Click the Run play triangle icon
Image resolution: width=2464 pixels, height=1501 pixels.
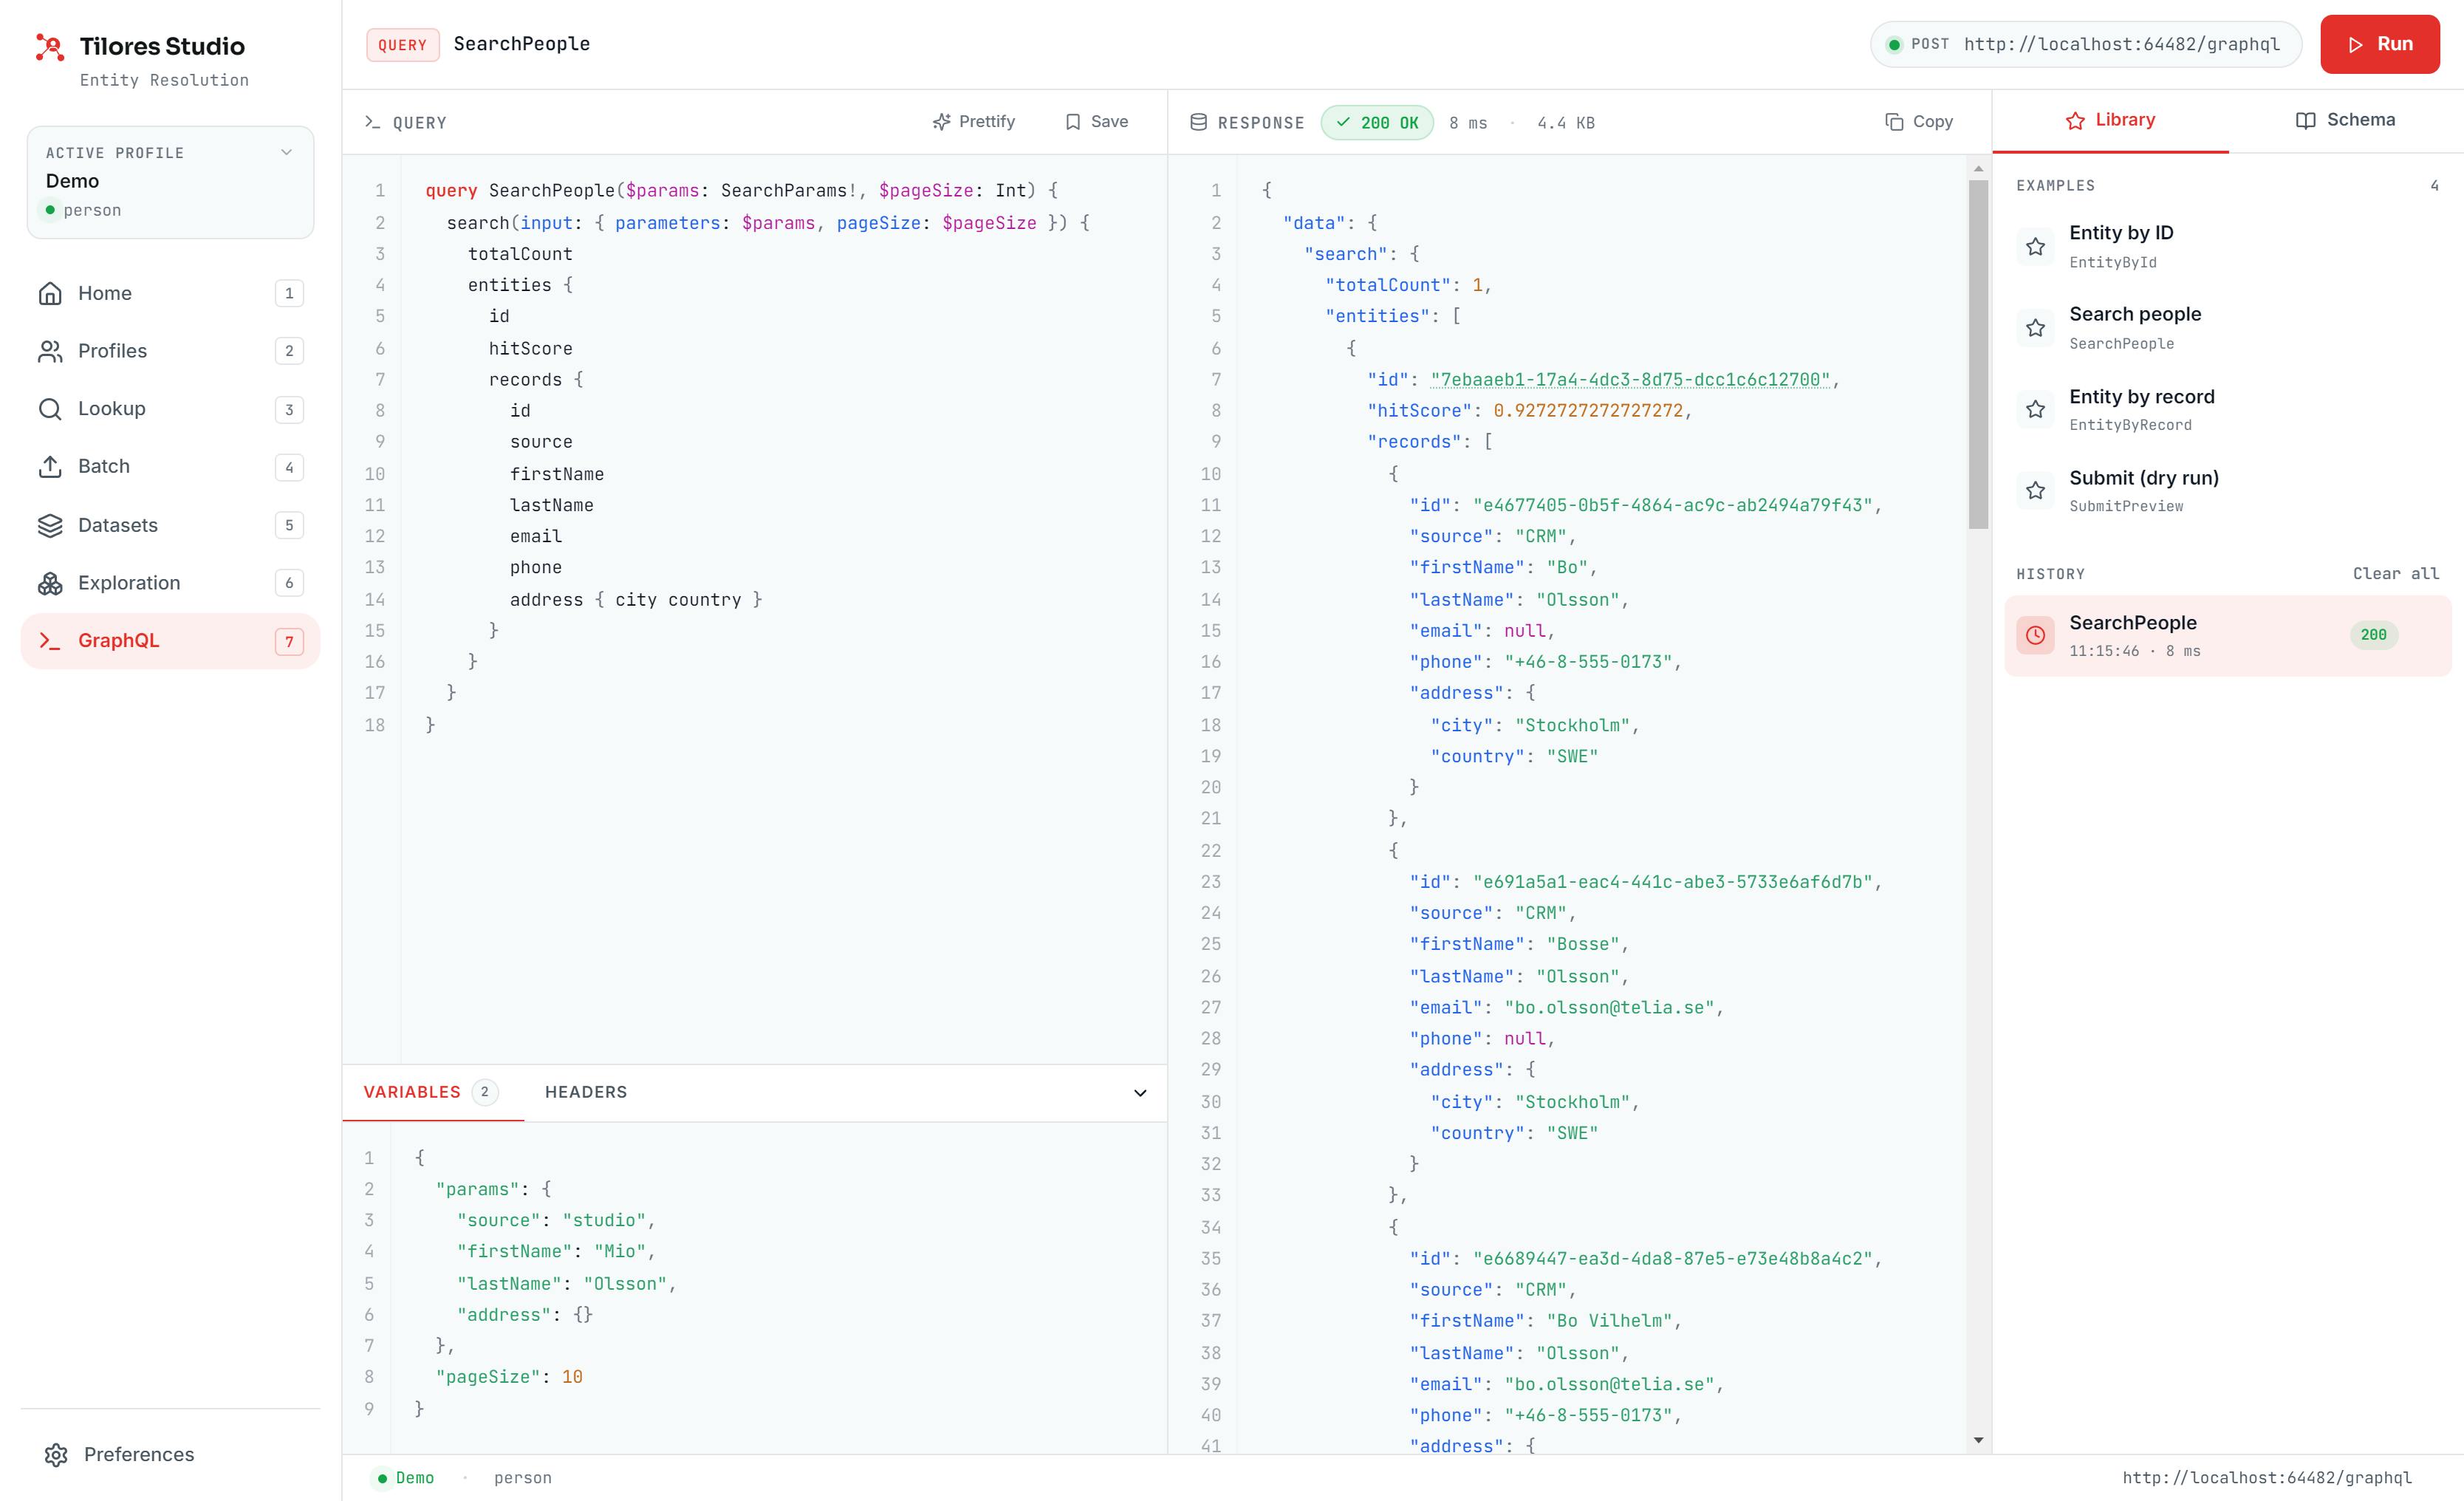click(x=2356, y=45)
